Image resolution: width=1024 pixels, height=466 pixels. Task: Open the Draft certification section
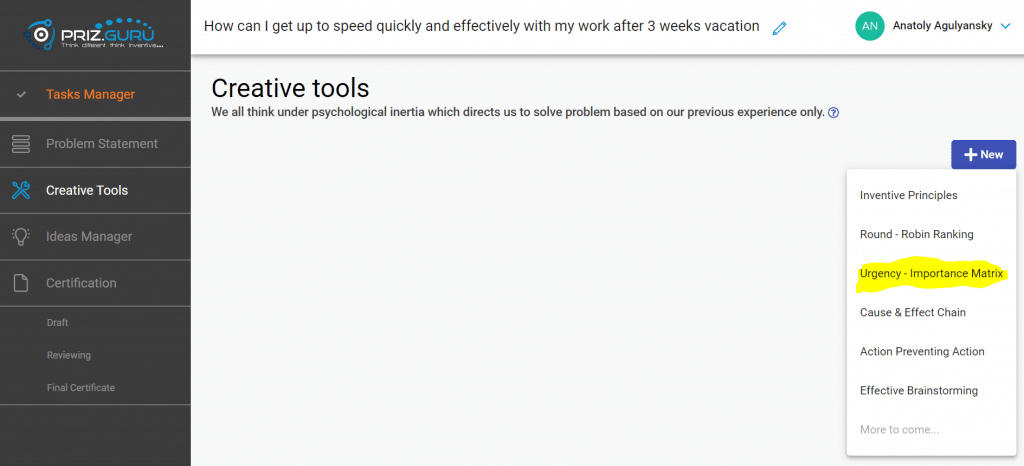pyautogui.click(x=57, y=323)
